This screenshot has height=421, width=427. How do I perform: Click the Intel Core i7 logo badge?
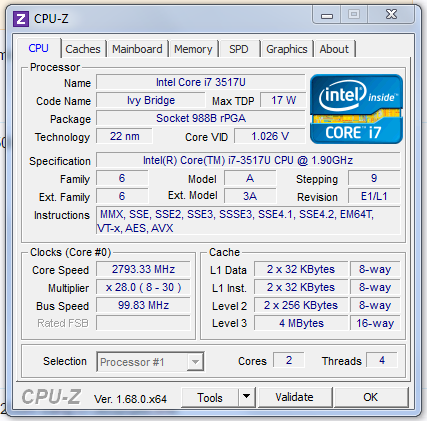pyautogui.click(x=356, y=109)
